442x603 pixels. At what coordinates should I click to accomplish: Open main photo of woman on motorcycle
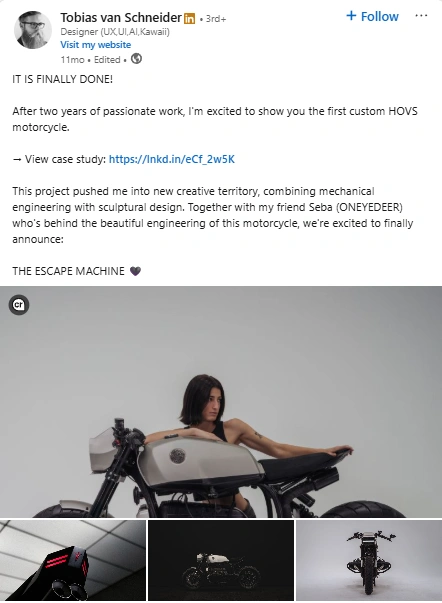click(221, 402)
